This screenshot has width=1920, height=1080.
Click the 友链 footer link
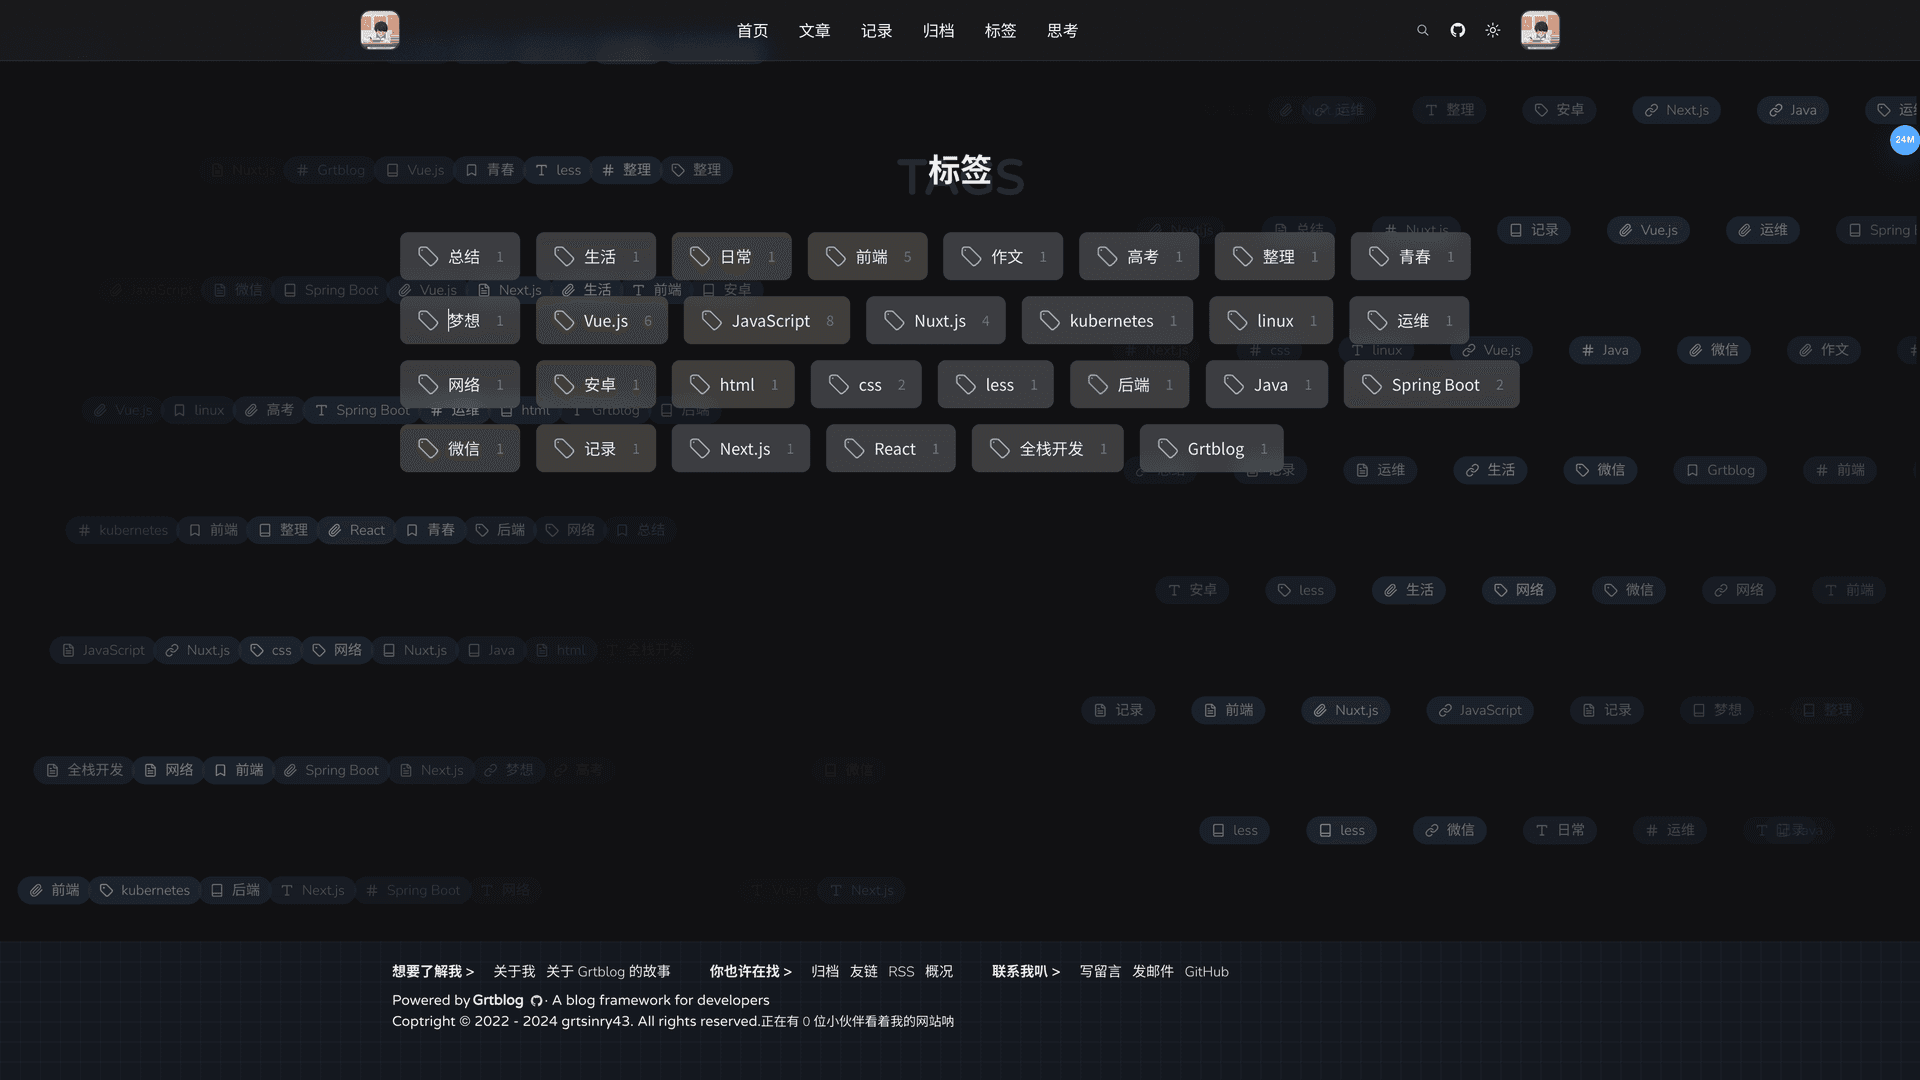point(864,971)
